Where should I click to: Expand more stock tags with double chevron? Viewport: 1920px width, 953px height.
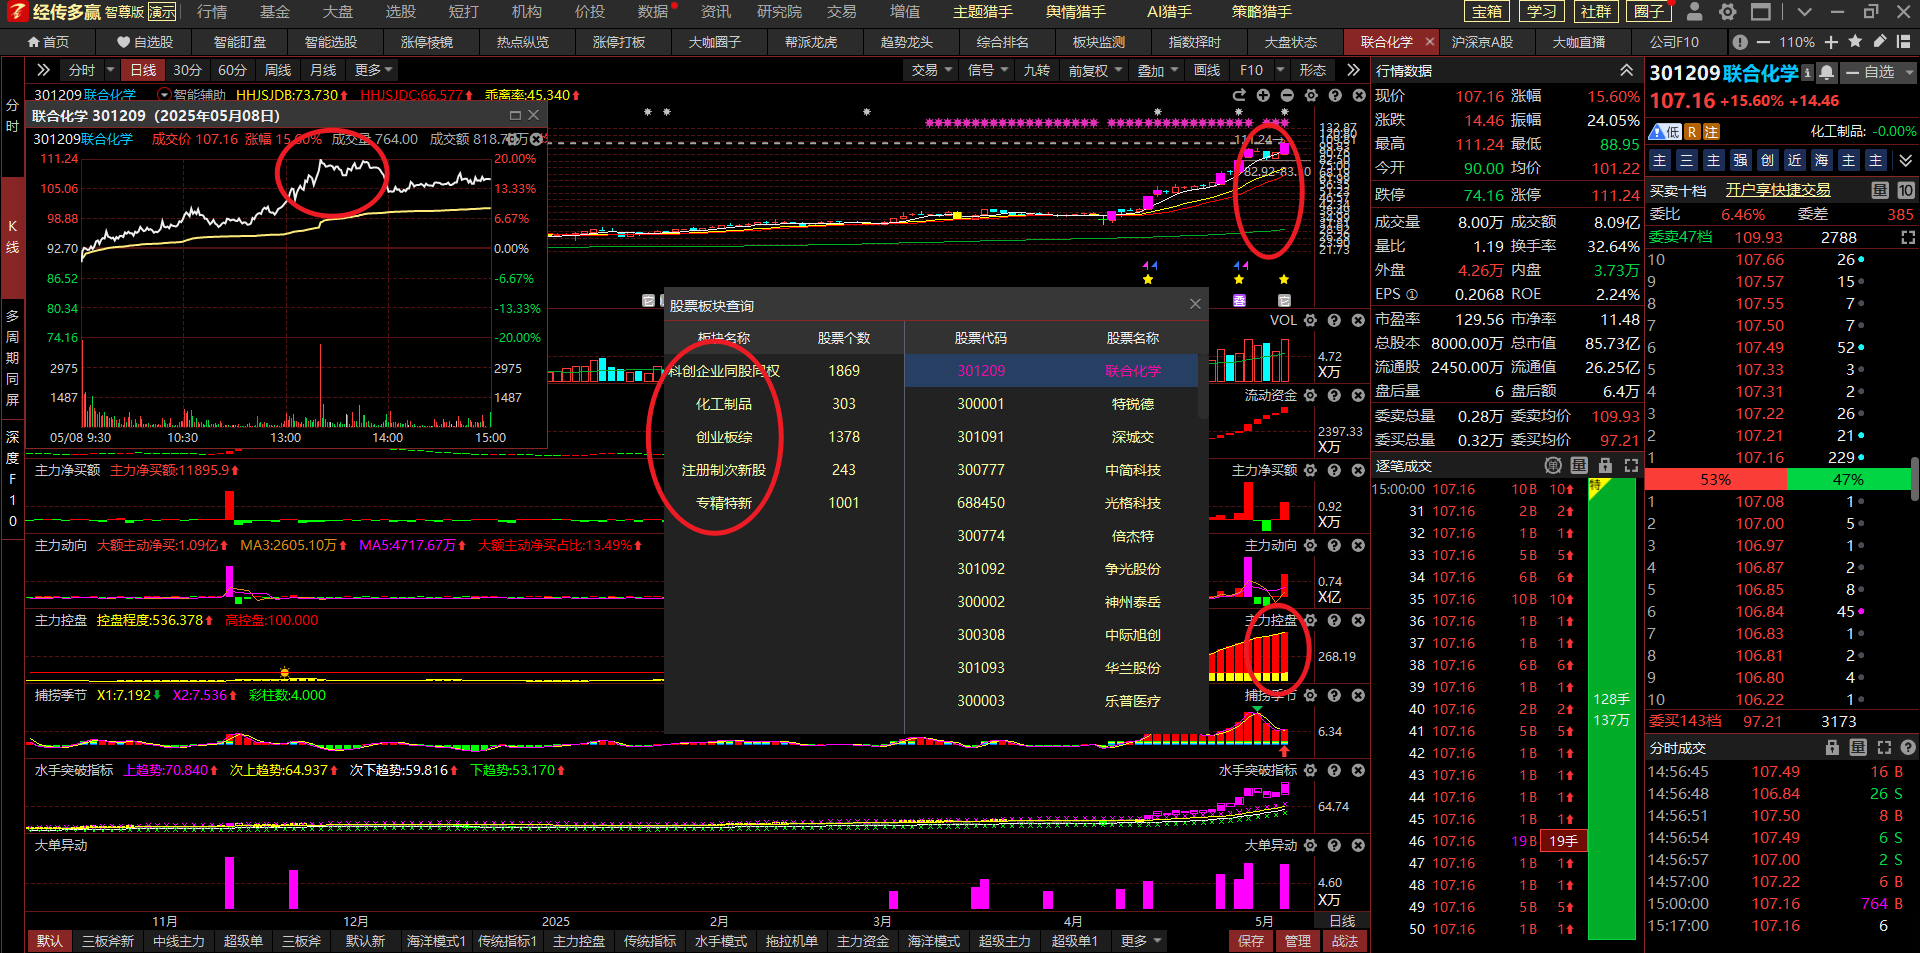1905,160
